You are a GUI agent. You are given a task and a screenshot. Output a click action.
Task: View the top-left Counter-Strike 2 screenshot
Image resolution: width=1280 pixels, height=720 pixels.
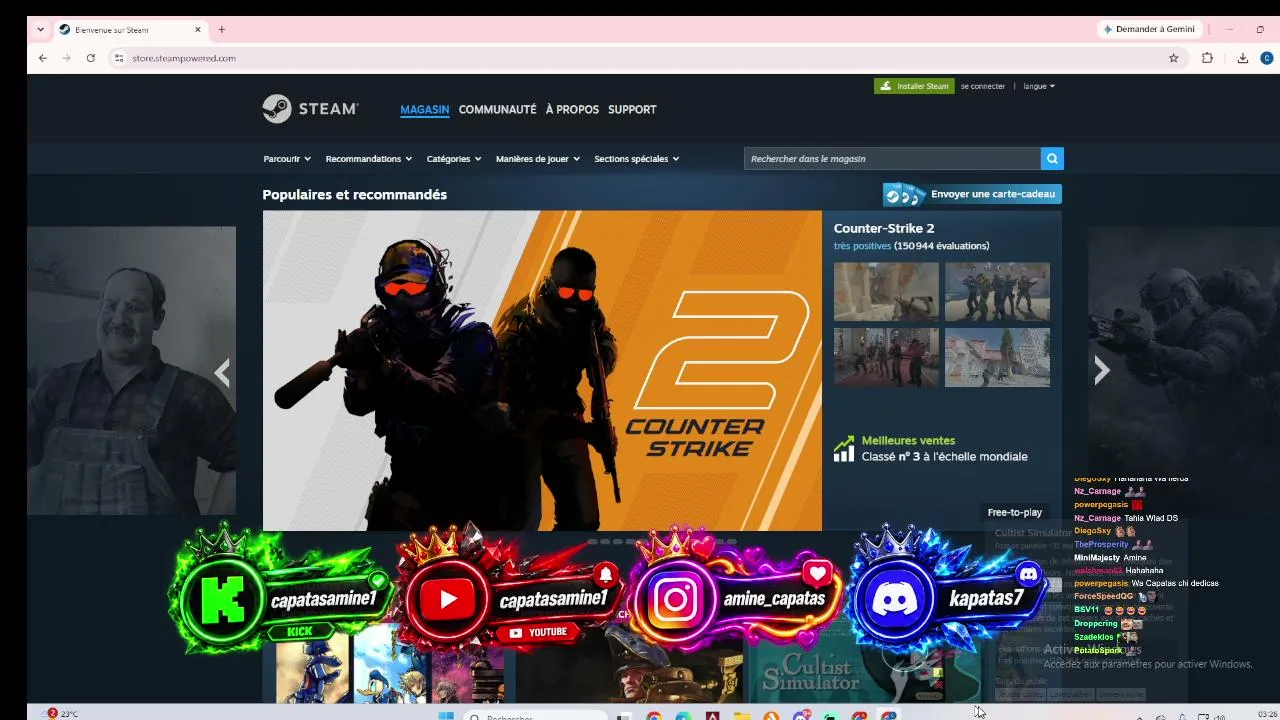[886, 292]
